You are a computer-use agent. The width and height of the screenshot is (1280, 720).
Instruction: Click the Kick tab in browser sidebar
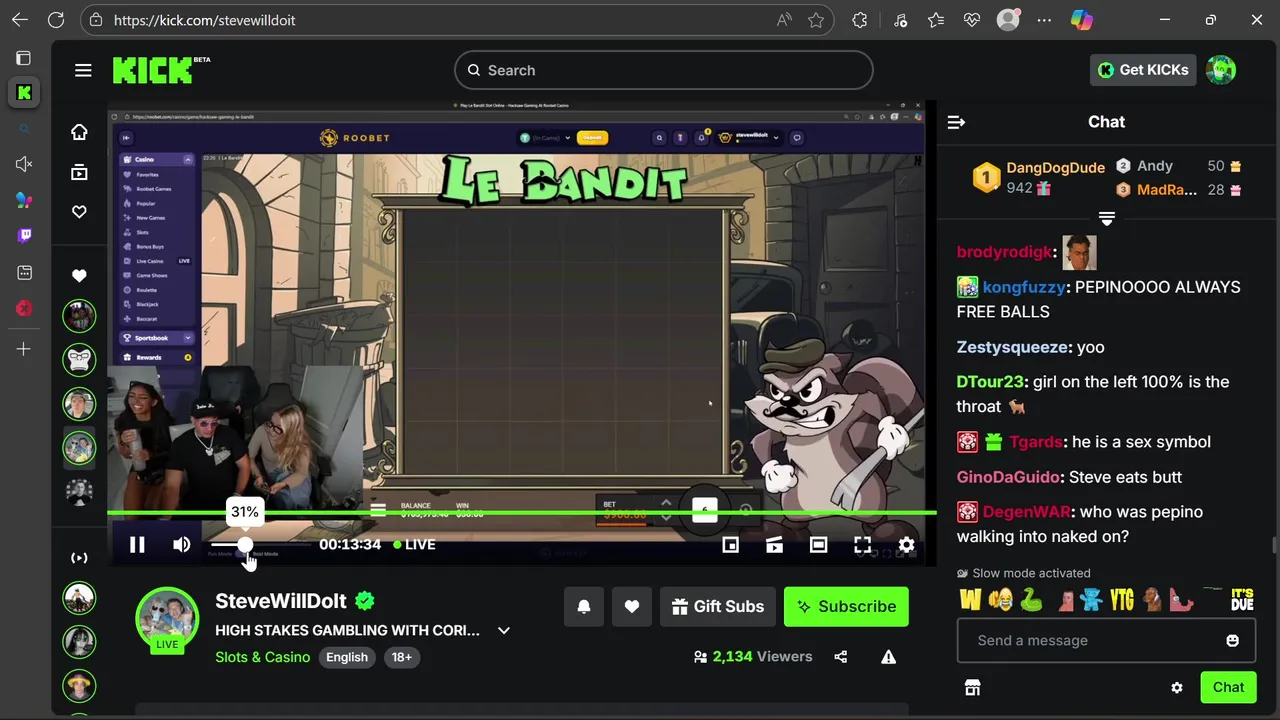24,93
